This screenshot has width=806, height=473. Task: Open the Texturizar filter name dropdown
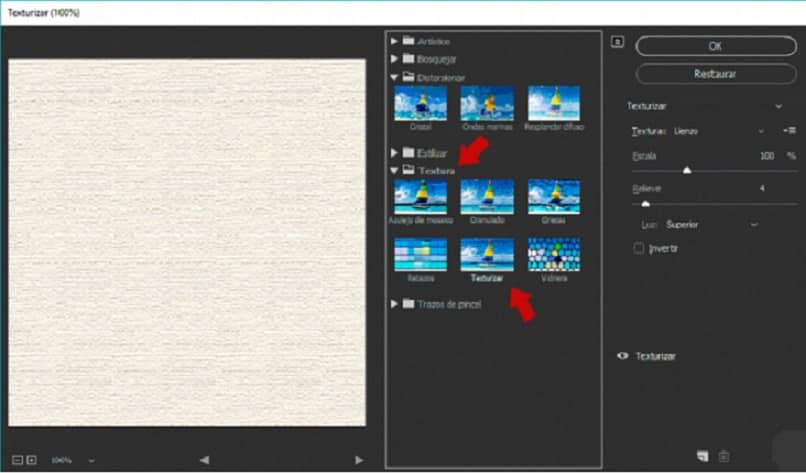tap(704, 106)
